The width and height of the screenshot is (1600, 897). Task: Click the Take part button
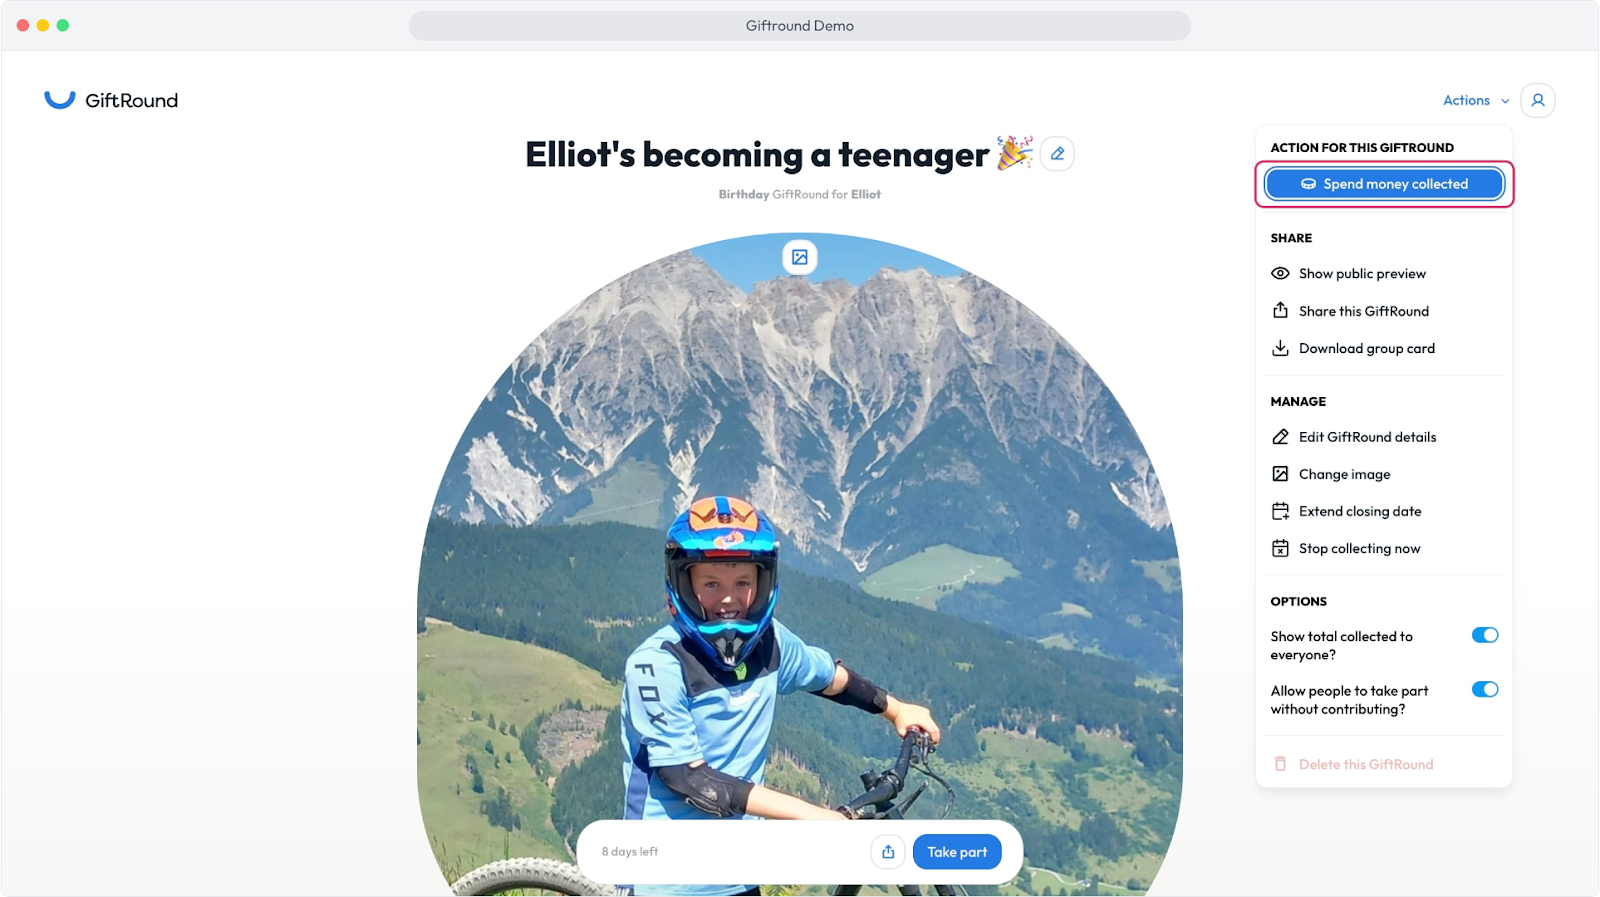pyautogui.click(x=957, y=852)
